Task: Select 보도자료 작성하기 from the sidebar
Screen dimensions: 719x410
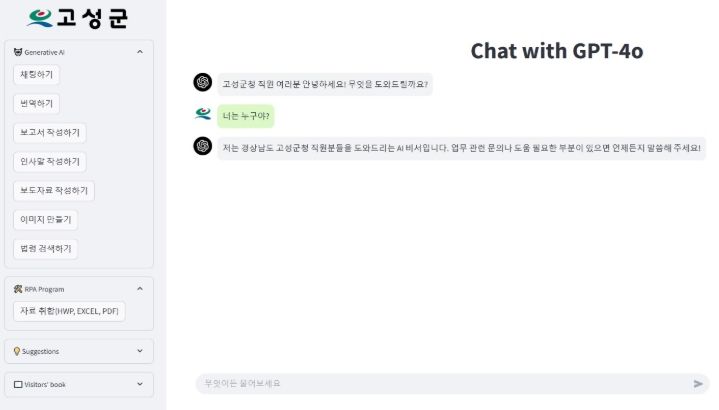Action: click(54, 190)
